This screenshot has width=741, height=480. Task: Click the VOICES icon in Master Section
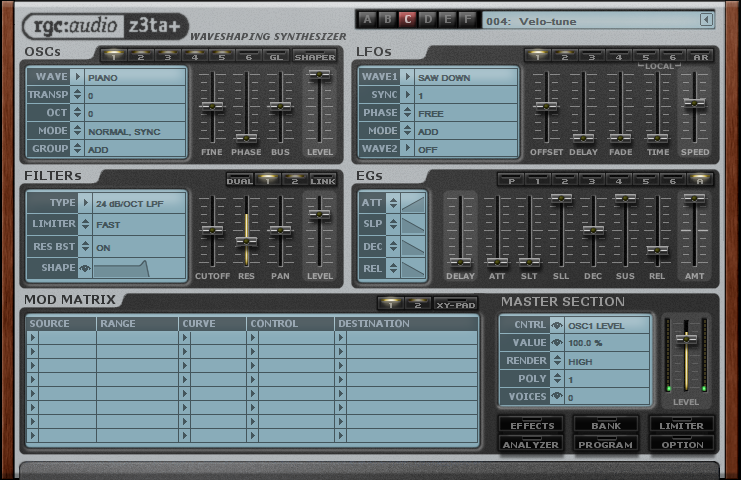point(557,397)
